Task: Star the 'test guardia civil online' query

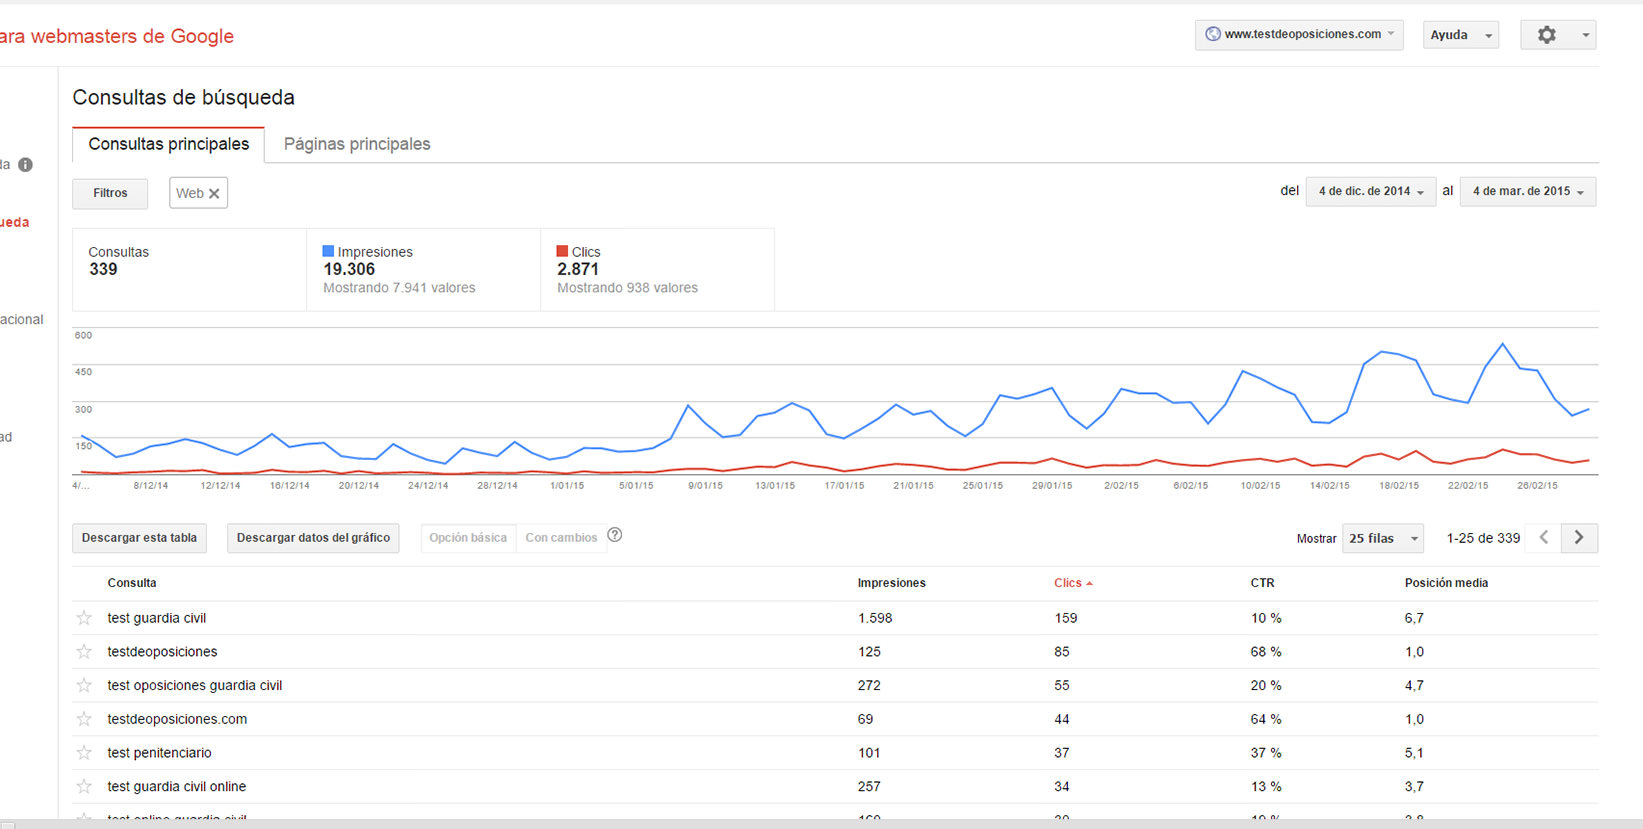Action: point(85,787)
